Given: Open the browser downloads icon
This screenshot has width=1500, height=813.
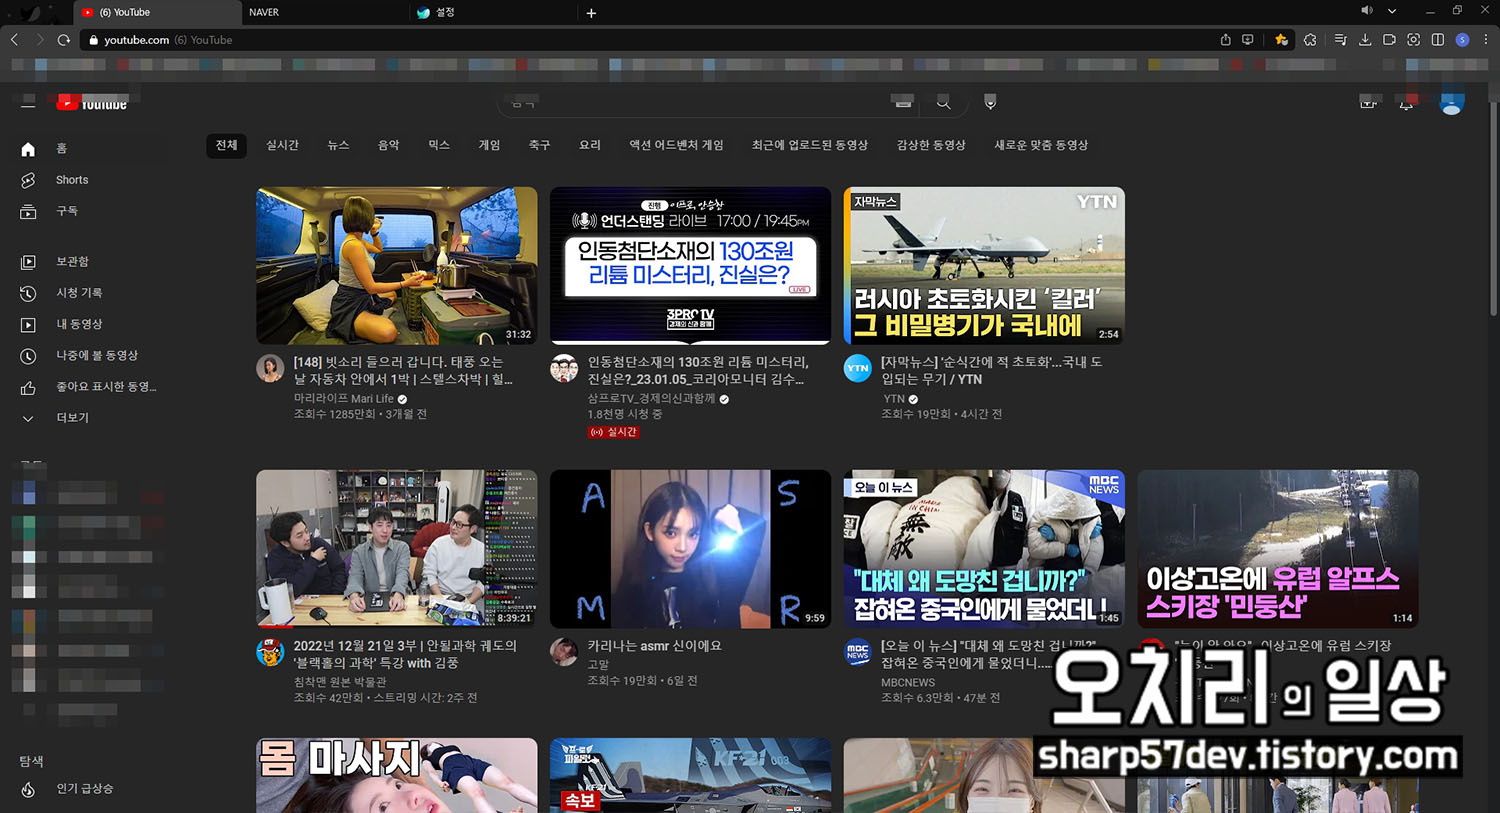Looking at the screenshot, I should pyautogui.click(x=1365, y=40).
